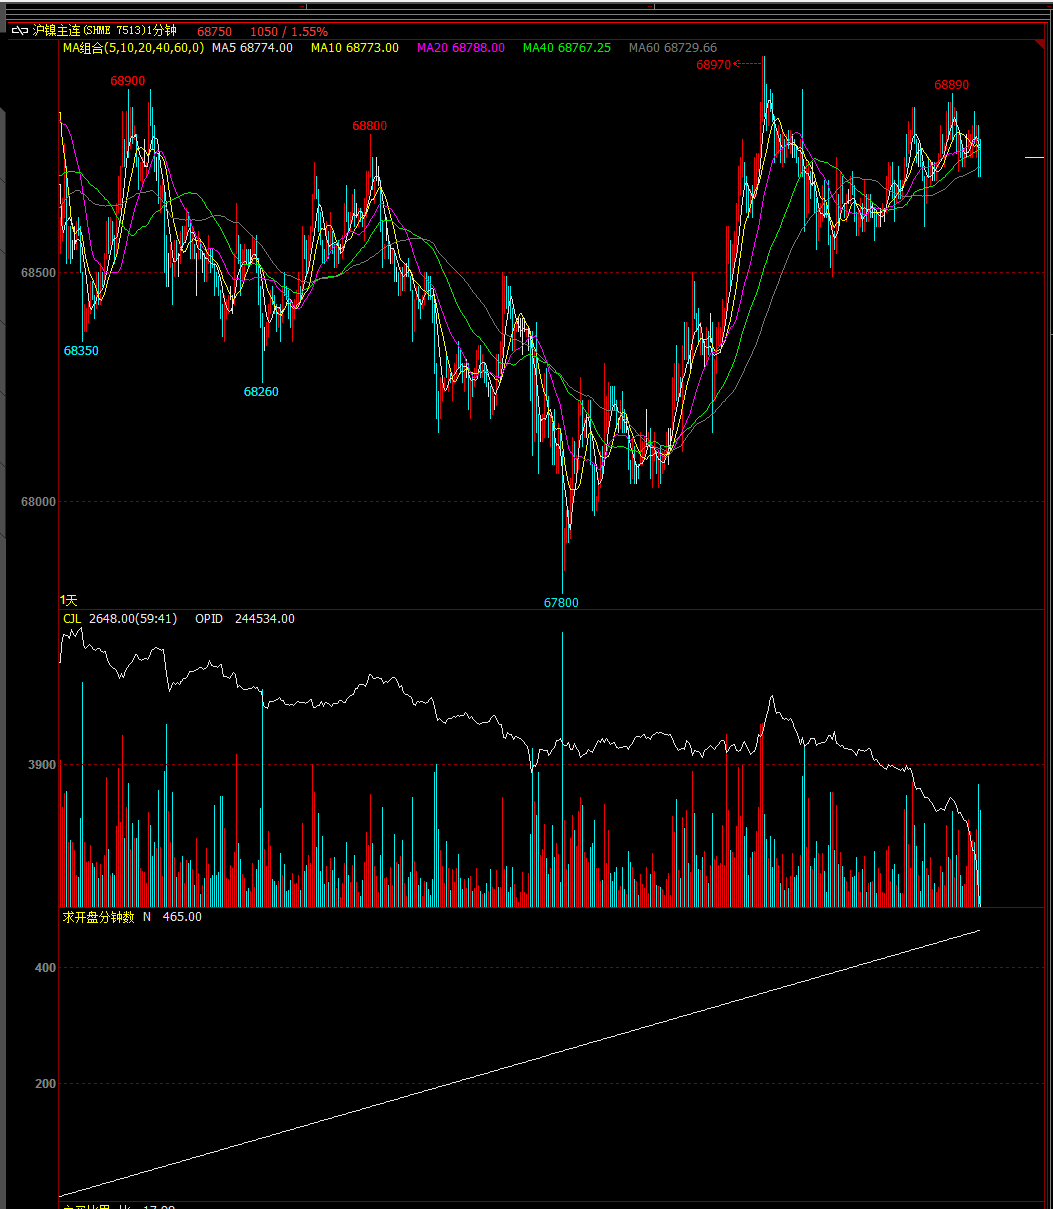1053x1209 pixels.
Task: Click the 68900 peak price label
Action: coord(128,81)
